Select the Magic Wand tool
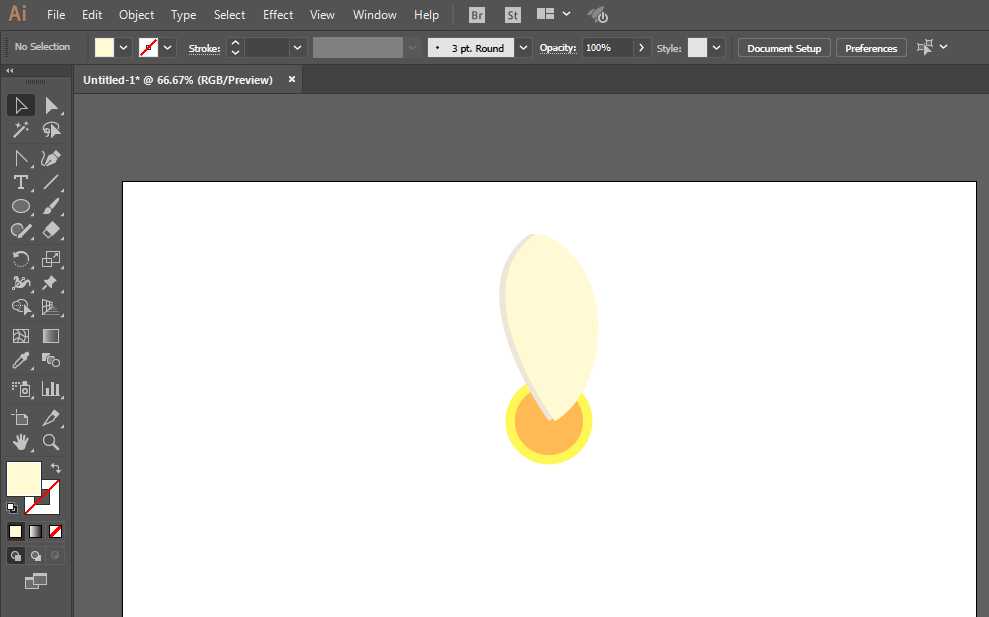 pos(20,130)
